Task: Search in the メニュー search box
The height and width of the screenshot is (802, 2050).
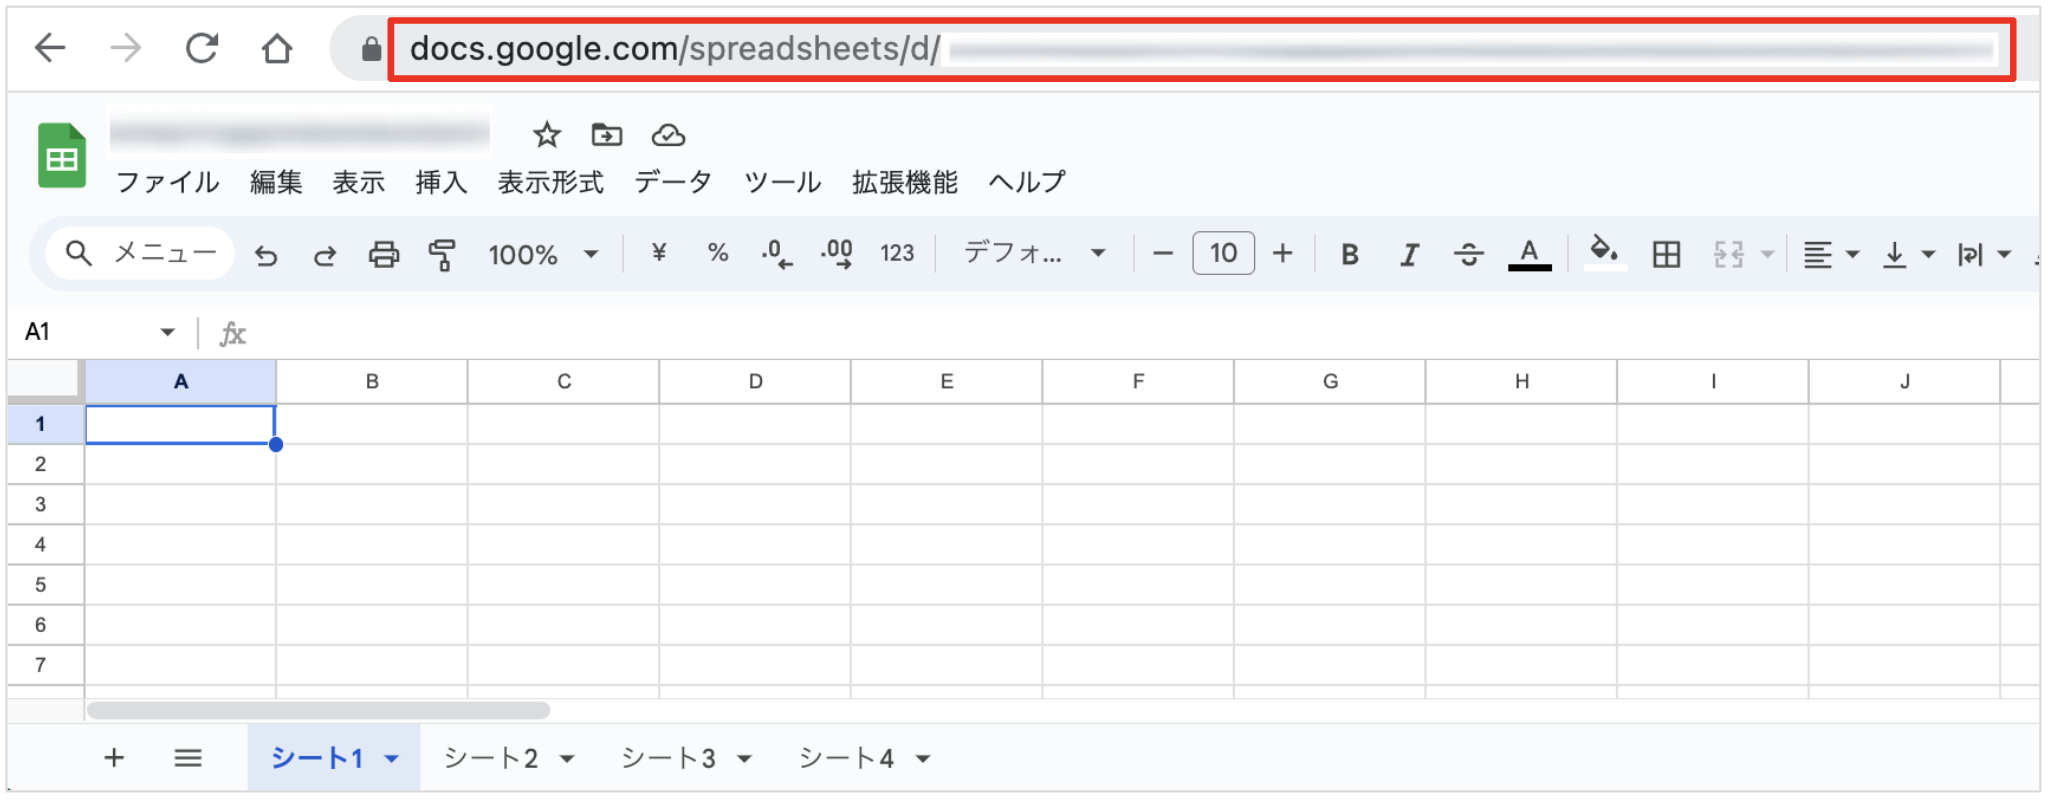Action: (140, 254)
